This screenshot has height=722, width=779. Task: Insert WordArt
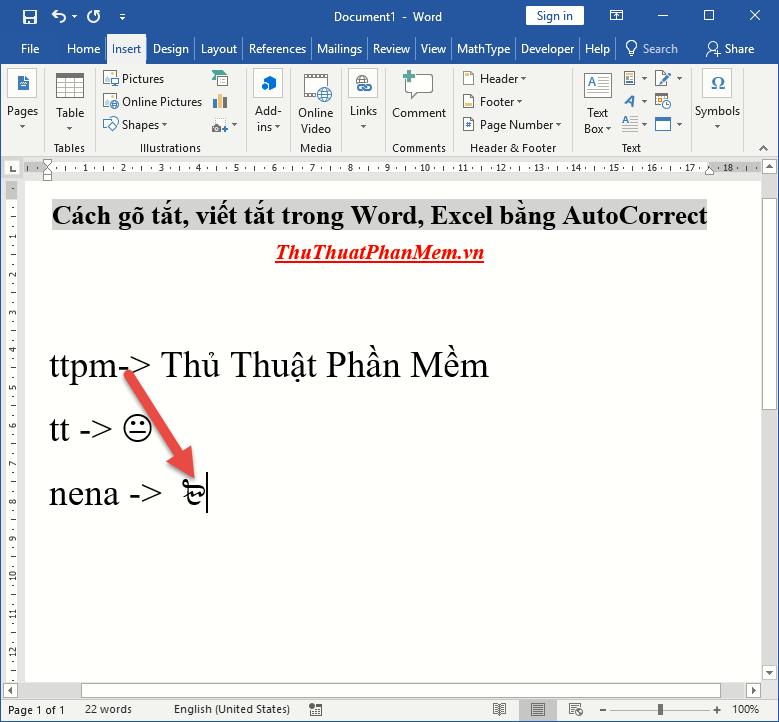pos(635,101)
